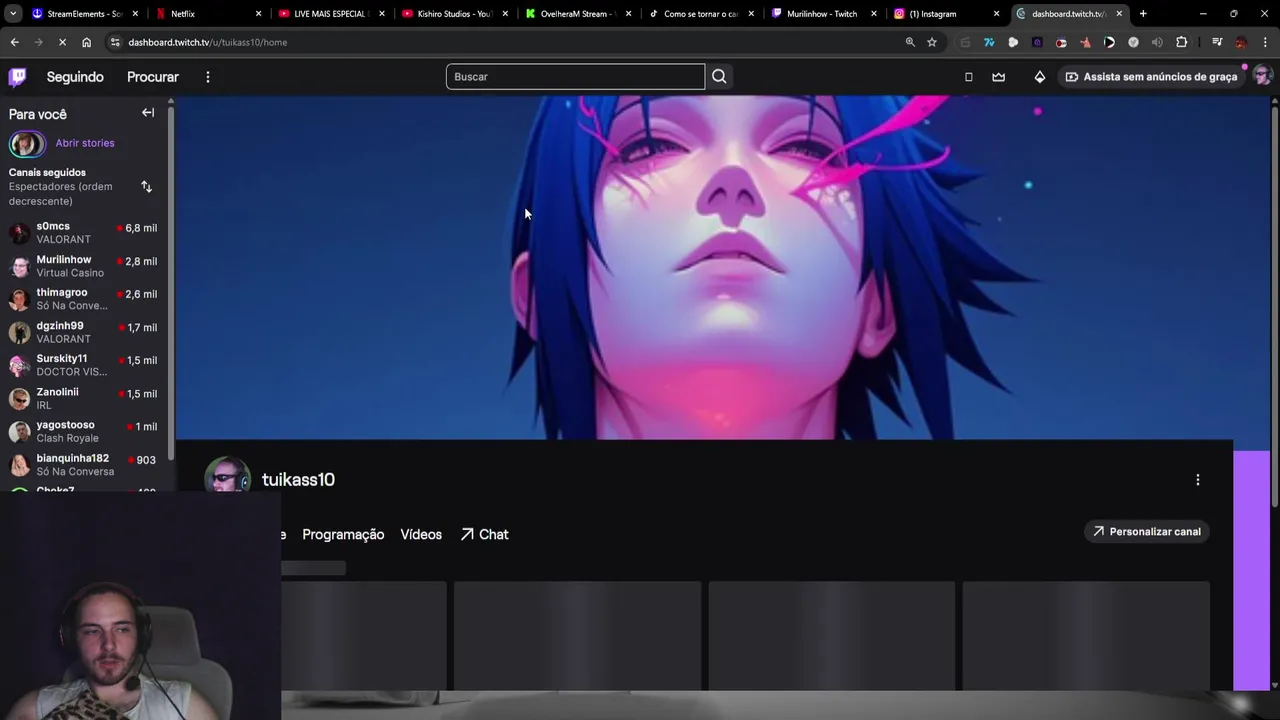
Task: Open Surskity11 channel in sidebar
Action: 85,365
